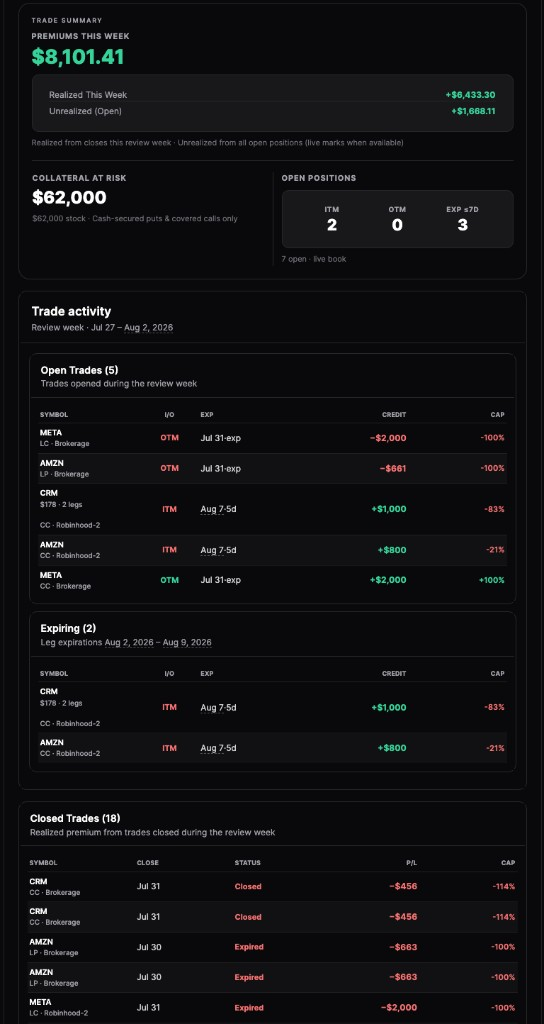Viewport: 544px width, 1024px height.
Task: Click the I/O column header in Open Trades
Action: pyautogui.click(x=169, y=415)
